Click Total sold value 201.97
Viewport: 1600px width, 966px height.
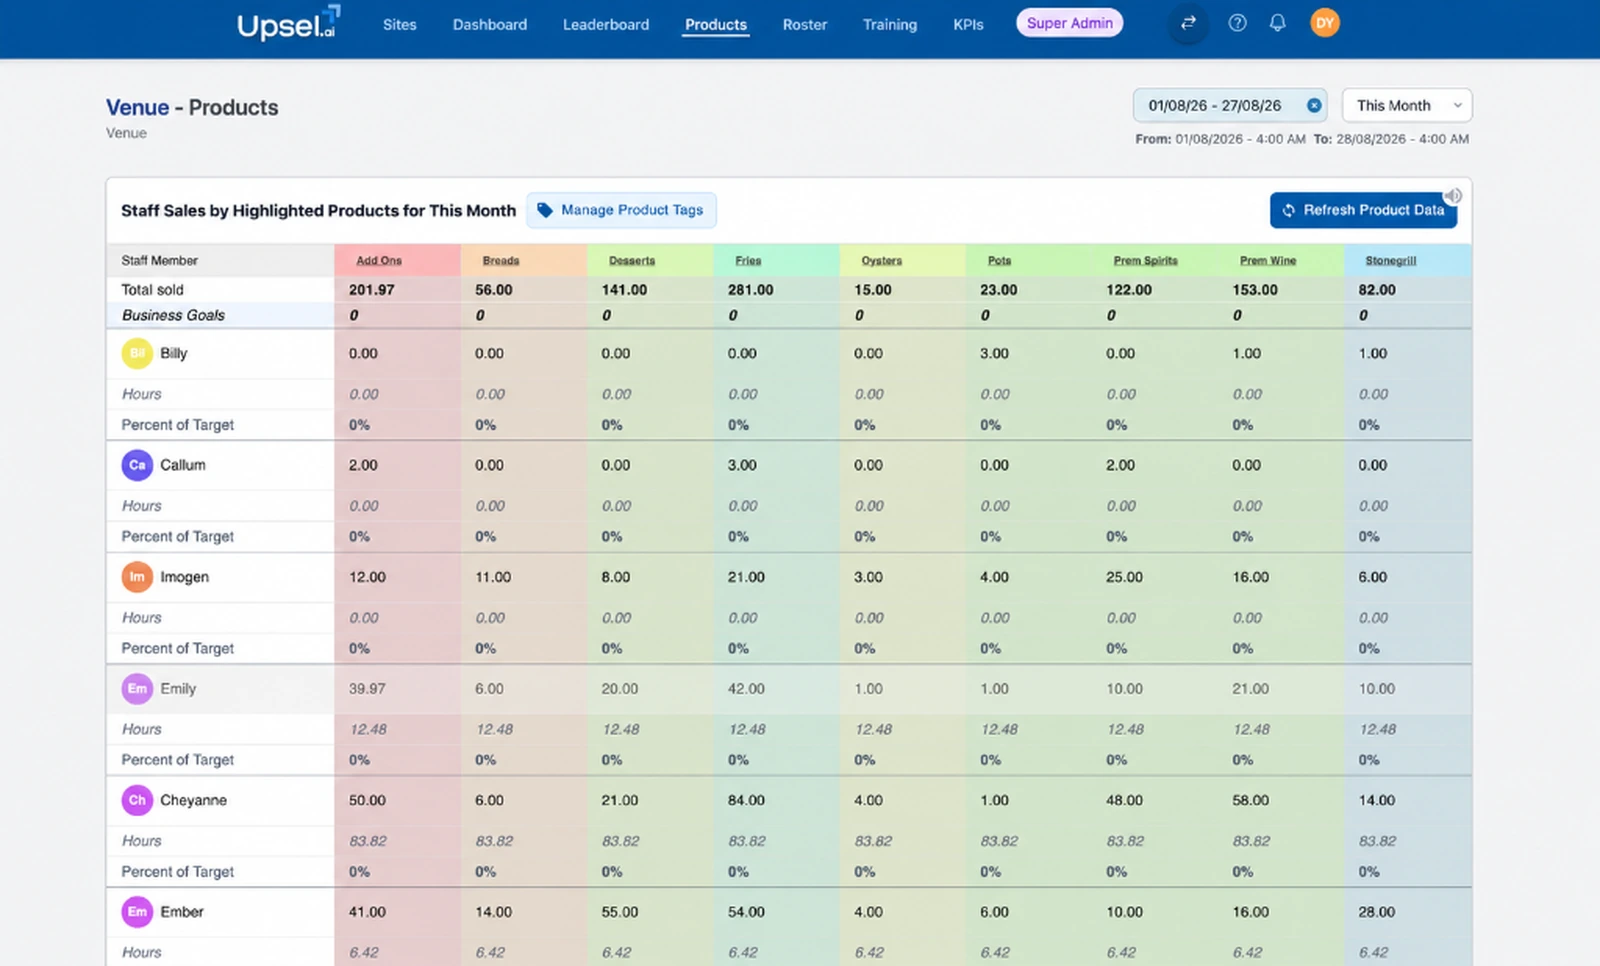click(372, 290)
